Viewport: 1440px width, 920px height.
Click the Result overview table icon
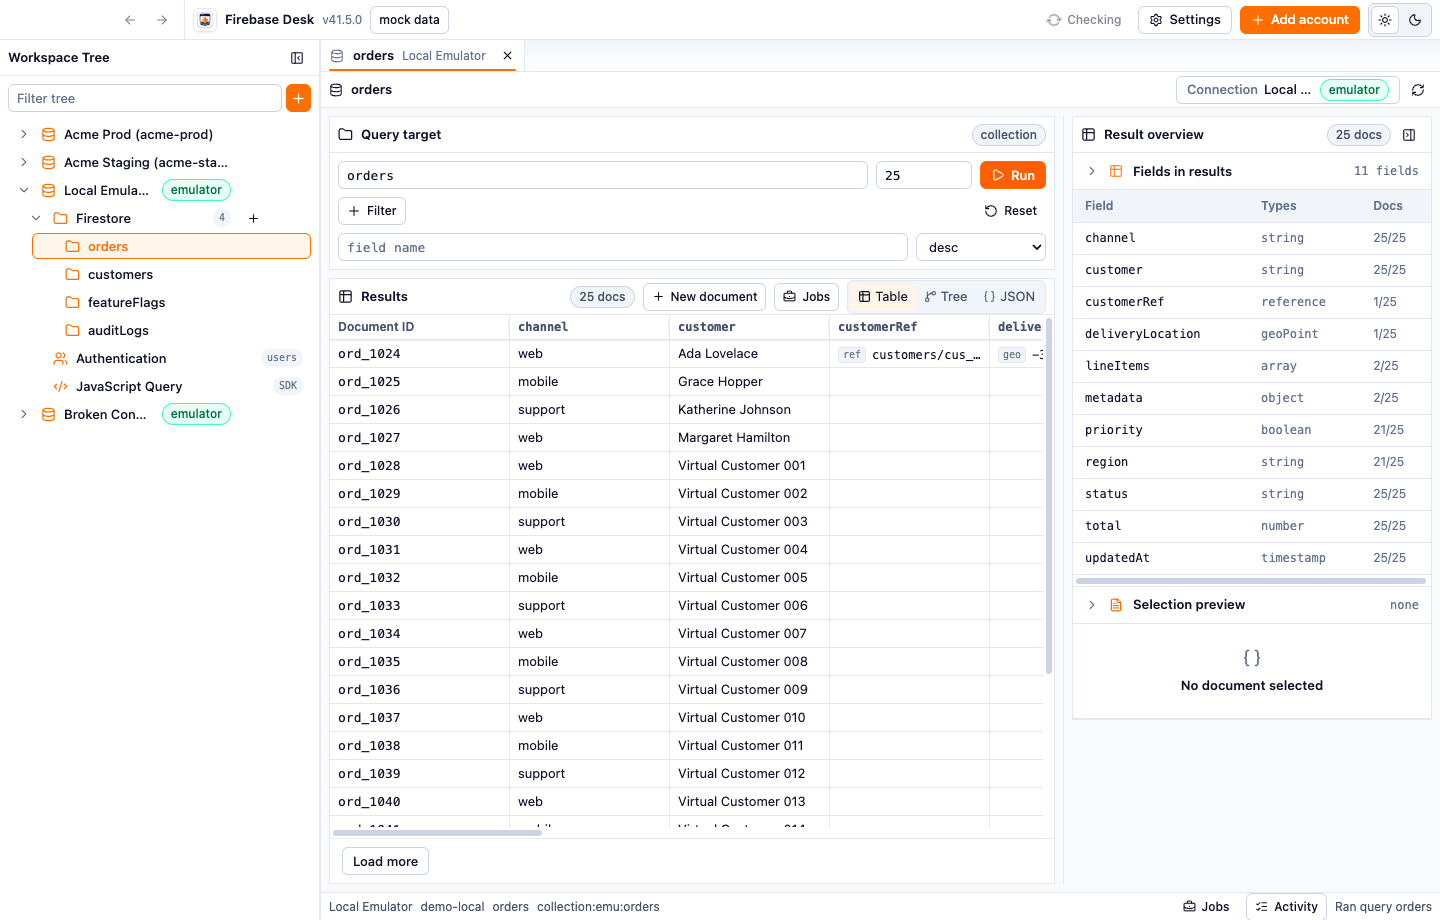pyautogui.click(x=1088, y=135)
